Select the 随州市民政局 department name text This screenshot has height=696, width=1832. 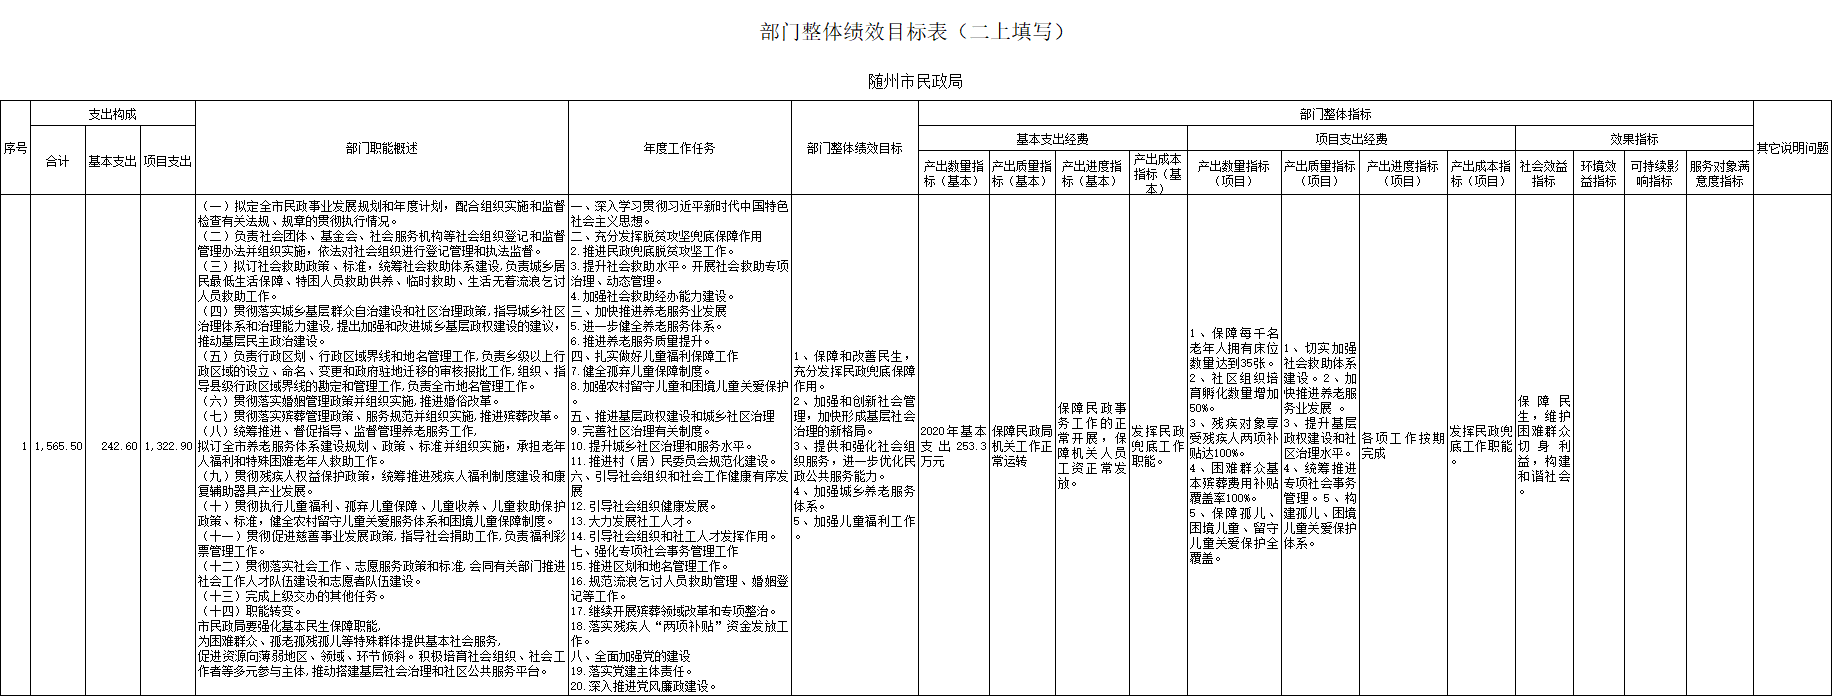coord(915,81)
